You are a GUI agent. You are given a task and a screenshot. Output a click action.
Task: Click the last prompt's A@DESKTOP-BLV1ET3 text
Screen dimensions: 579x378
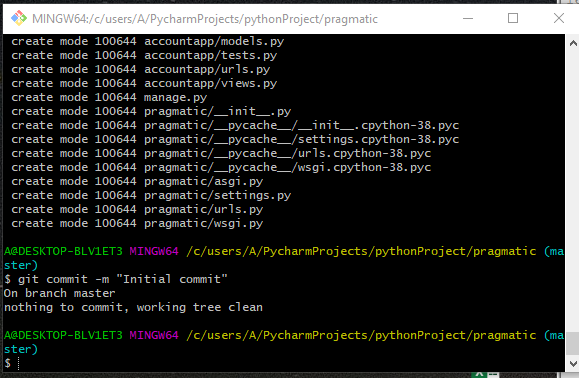coord(63,335)
